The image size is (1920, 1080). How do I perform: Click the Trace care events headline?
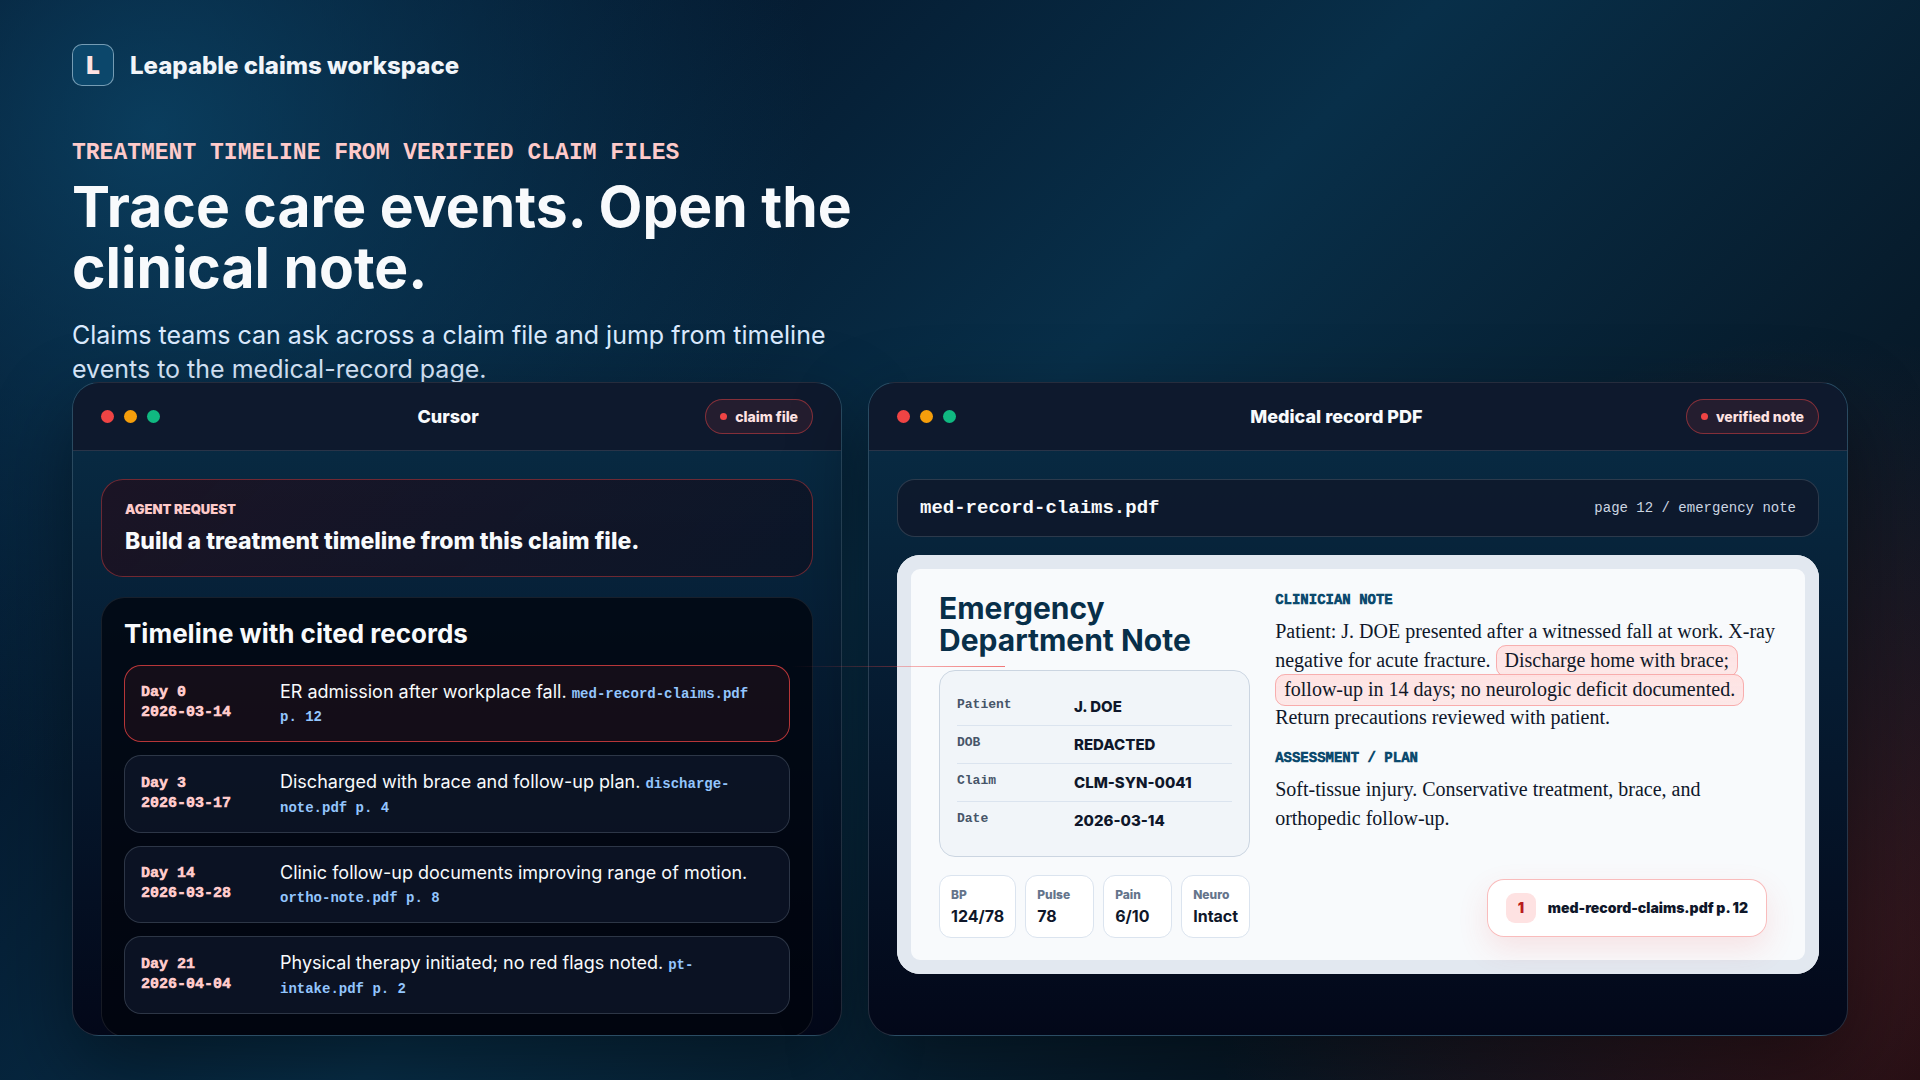coord(461,238)
